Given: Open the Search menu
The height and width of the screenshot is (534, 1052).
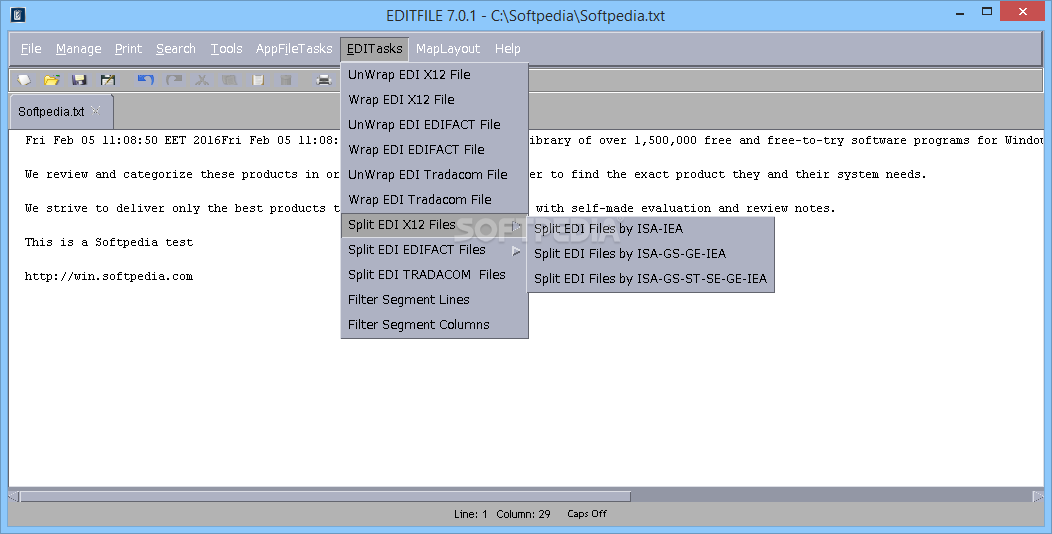Looking at the screenshot, I should (x=176, y=49).
